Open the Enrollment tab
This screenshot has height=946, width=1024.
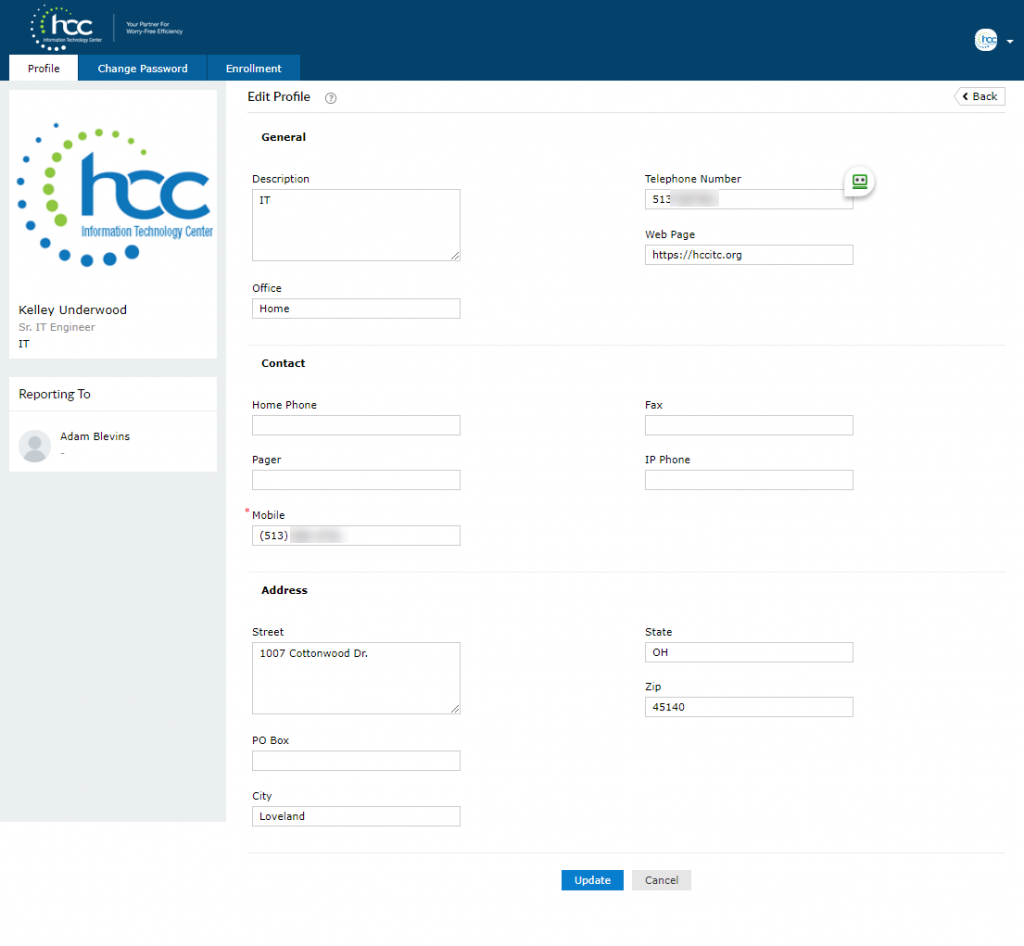click(253, 68)
